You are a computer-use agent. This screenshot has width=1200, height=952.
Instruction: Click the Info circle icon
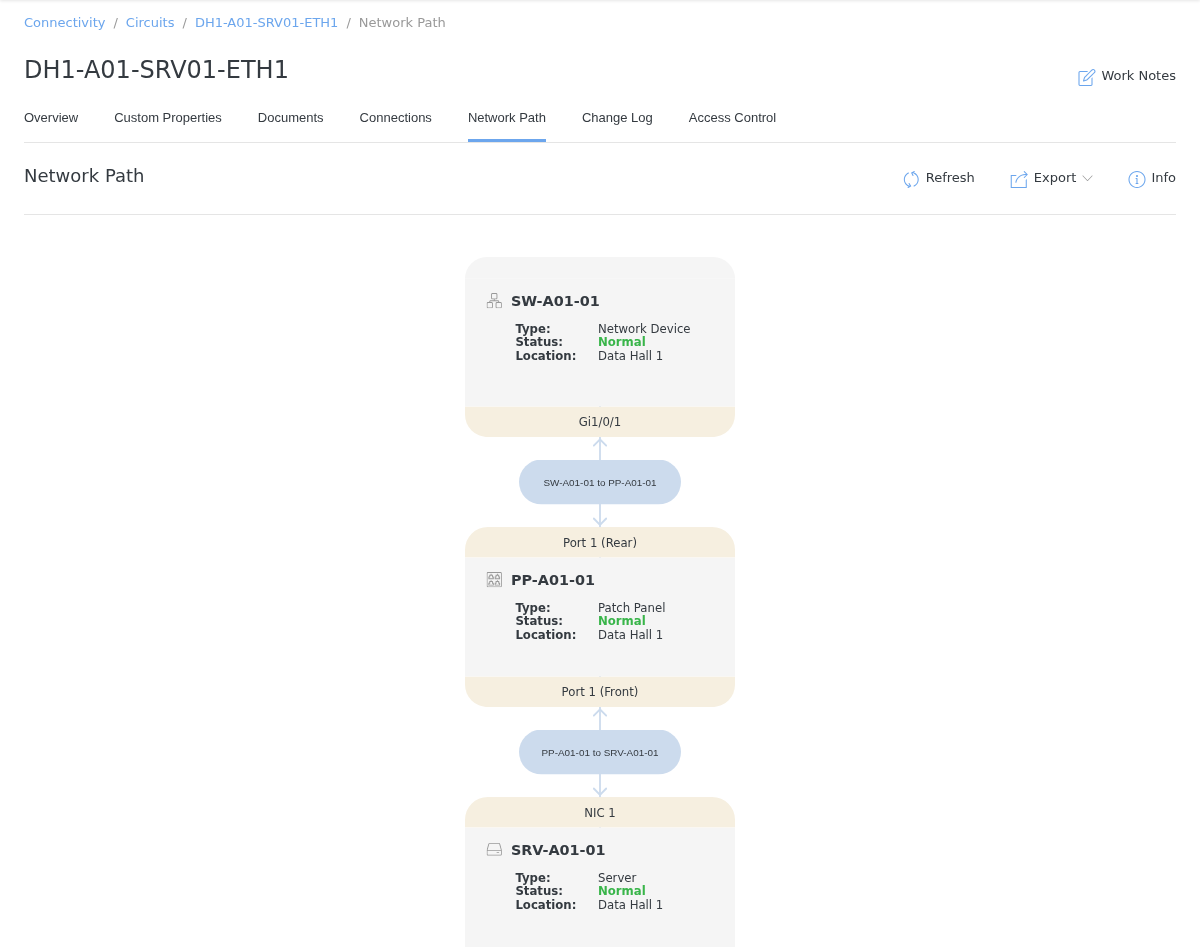(x=1137, y=179)
